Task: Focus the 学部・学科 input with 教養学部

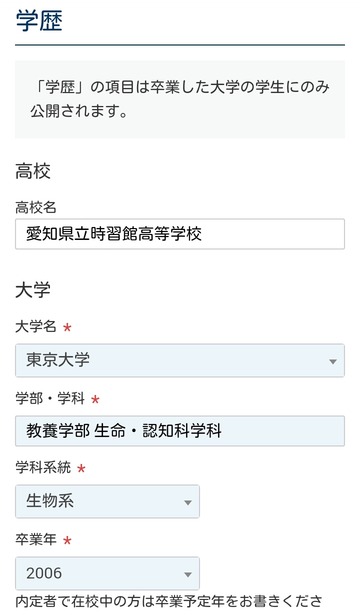Action: click(x=180, y=431)
